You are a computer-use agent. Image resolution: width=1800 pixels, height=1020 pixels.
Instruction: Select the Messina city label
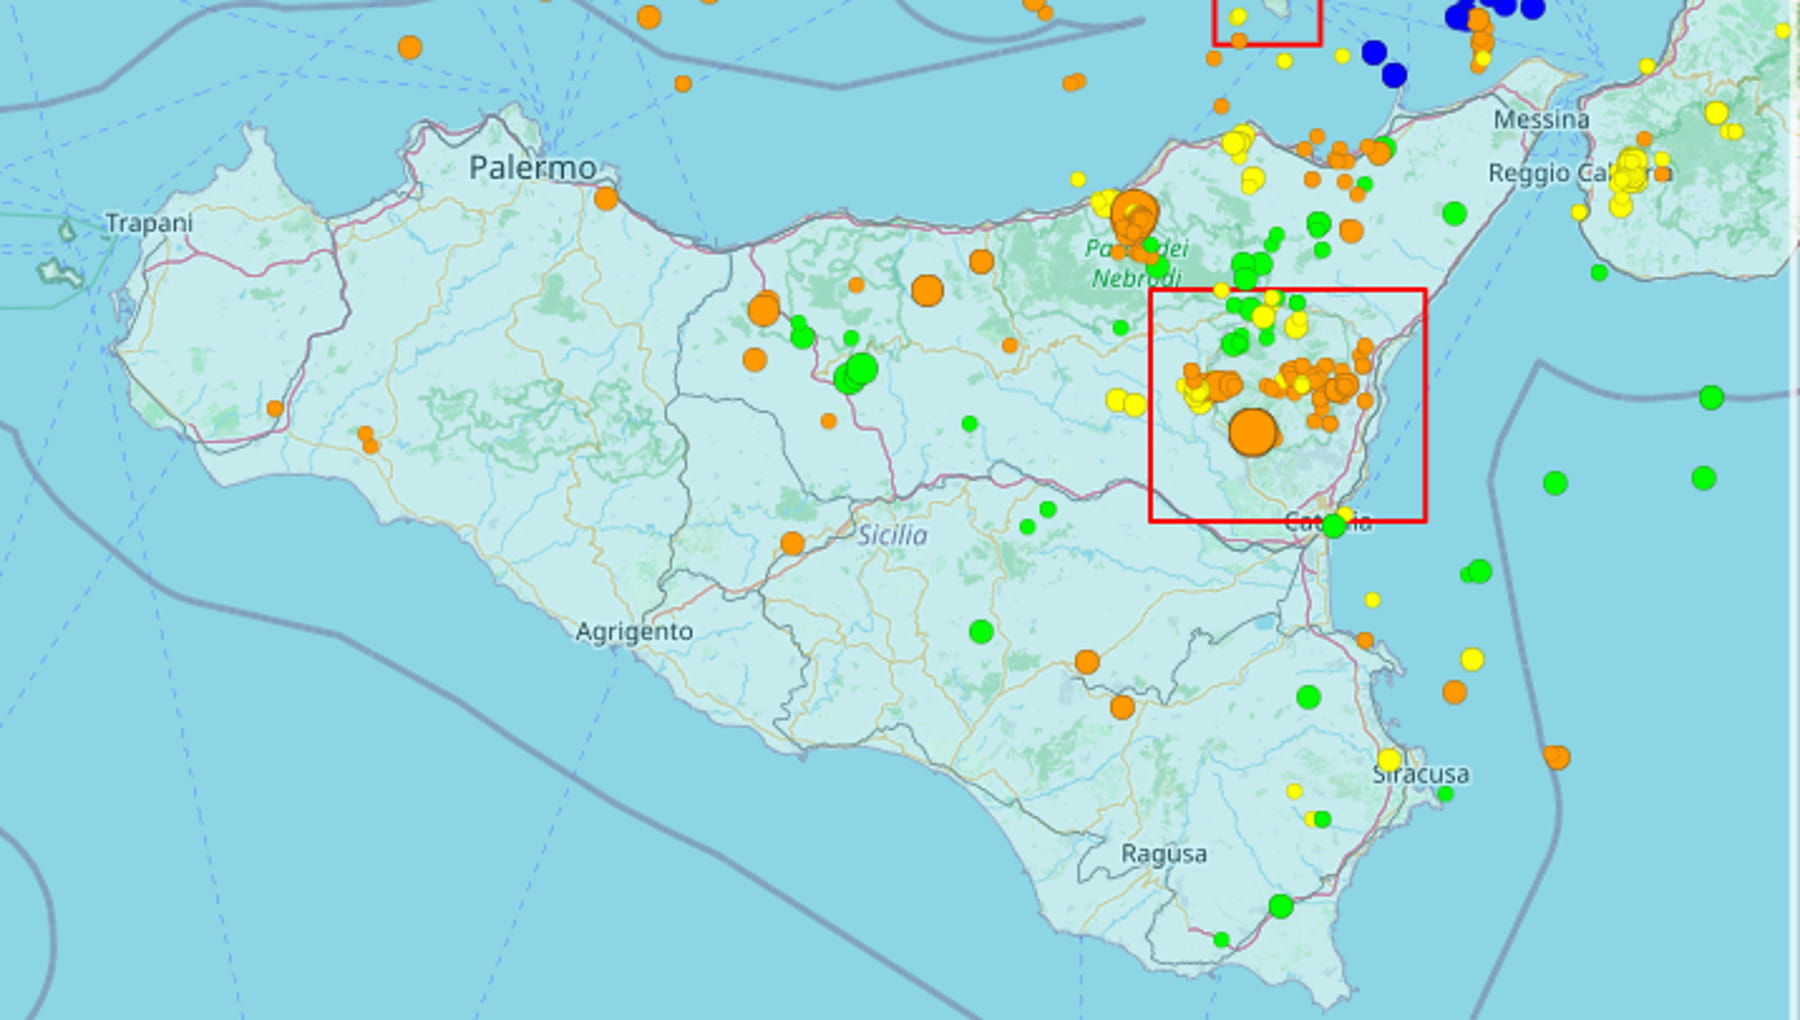tap(1541, 120)
